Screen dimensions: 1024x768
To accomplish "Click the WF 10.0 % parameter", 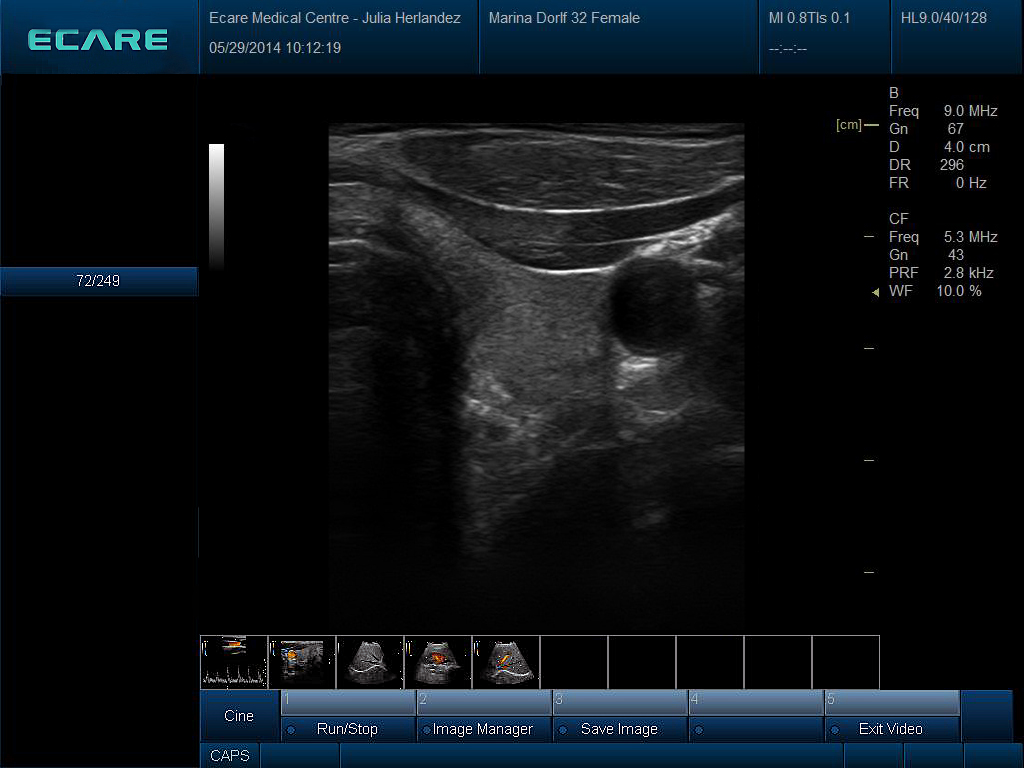I will (x=935, y=291).
